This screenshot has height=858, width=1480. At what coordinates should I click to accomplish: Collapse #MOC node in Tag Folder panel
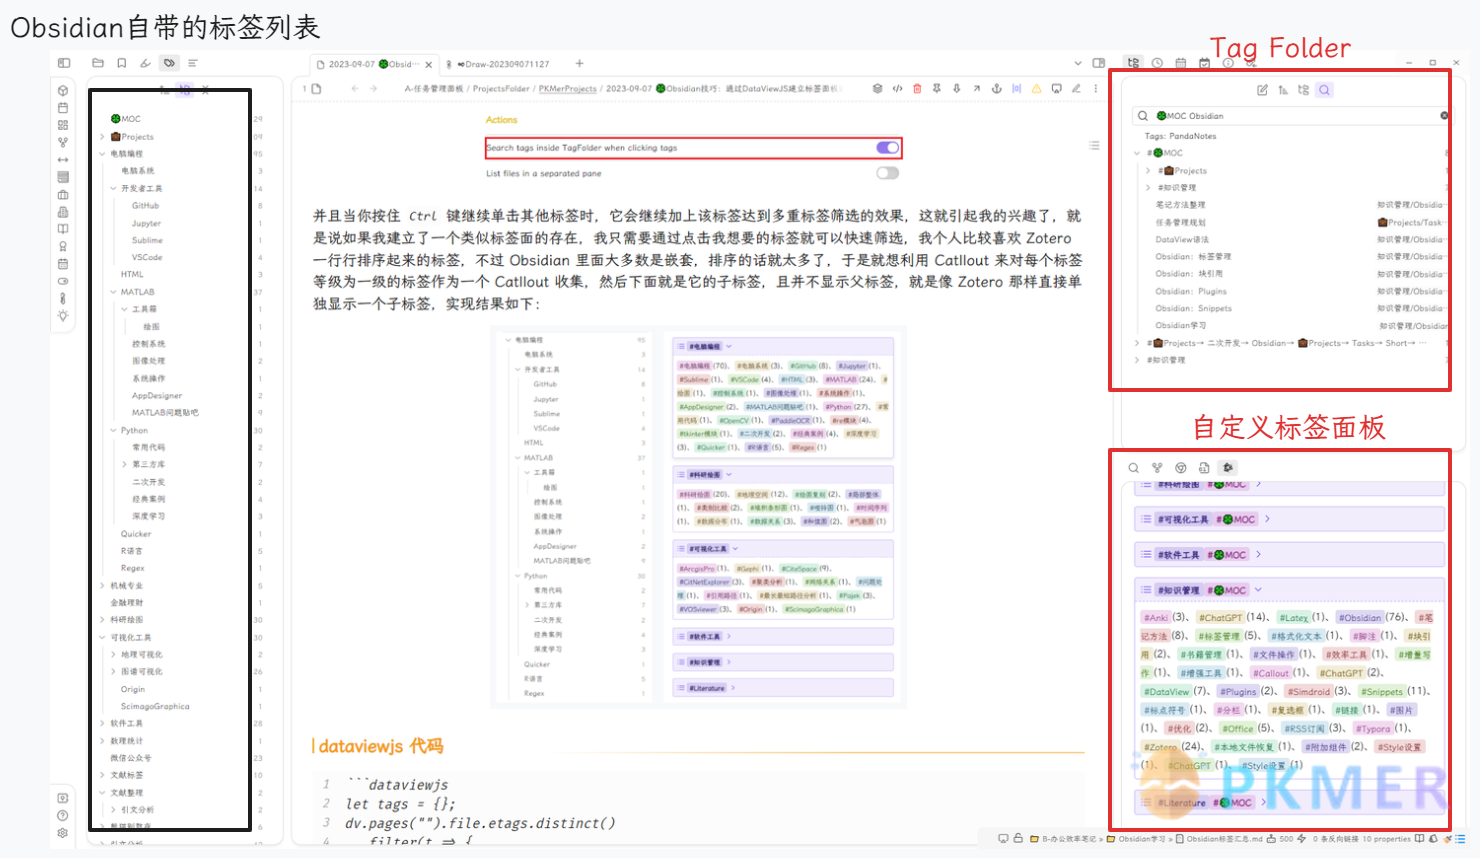coord(1137,153)
